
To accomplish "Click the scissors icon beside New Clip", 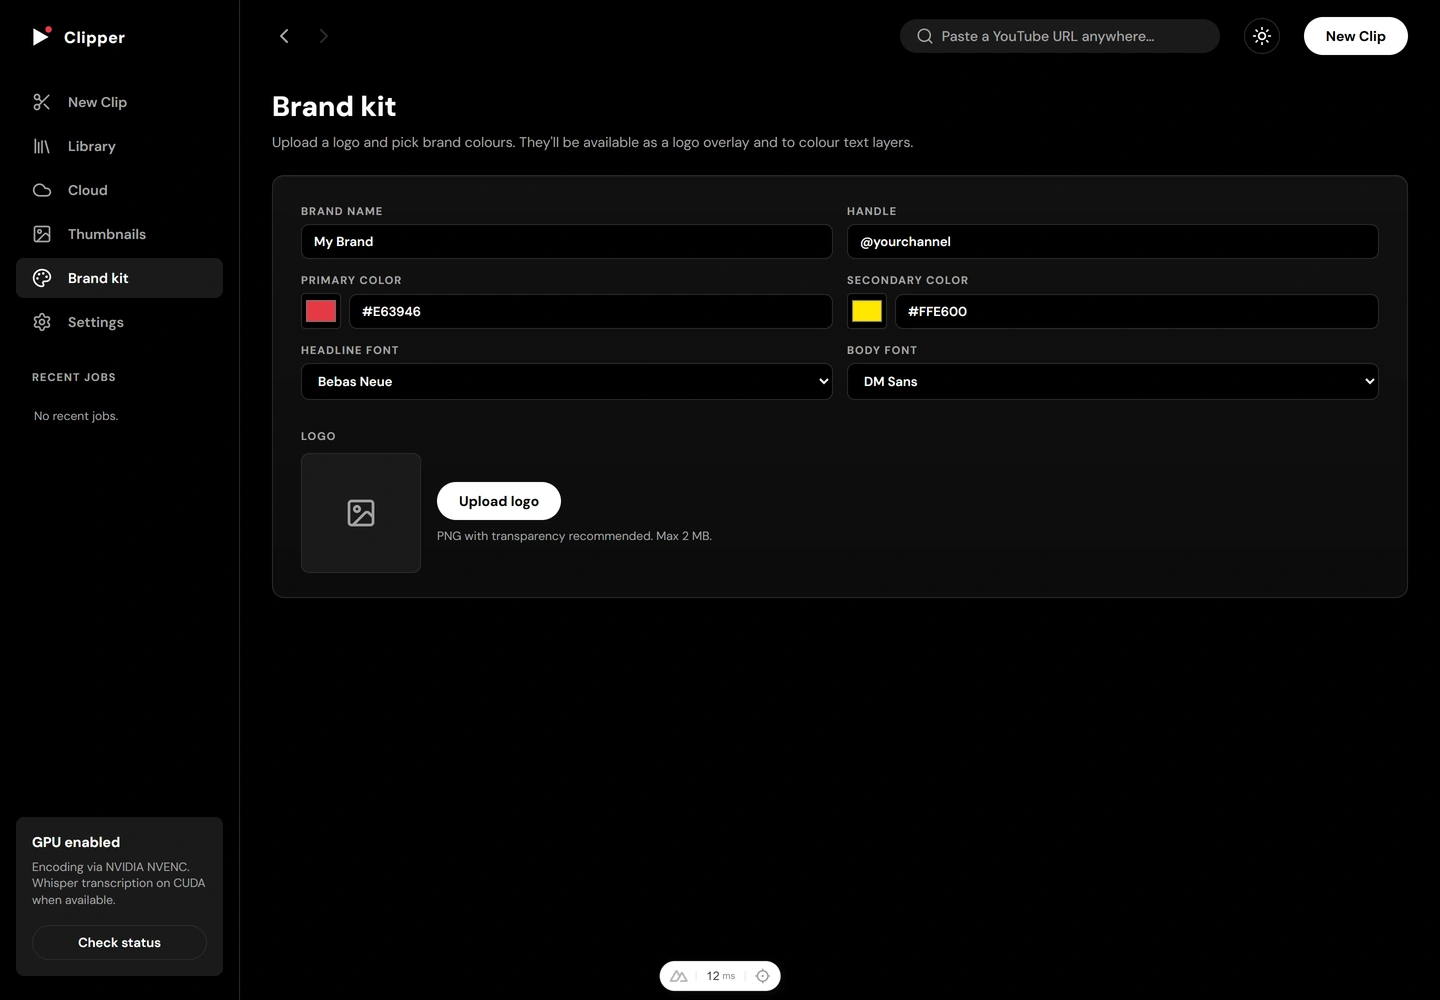I will (x=42, y=102).
